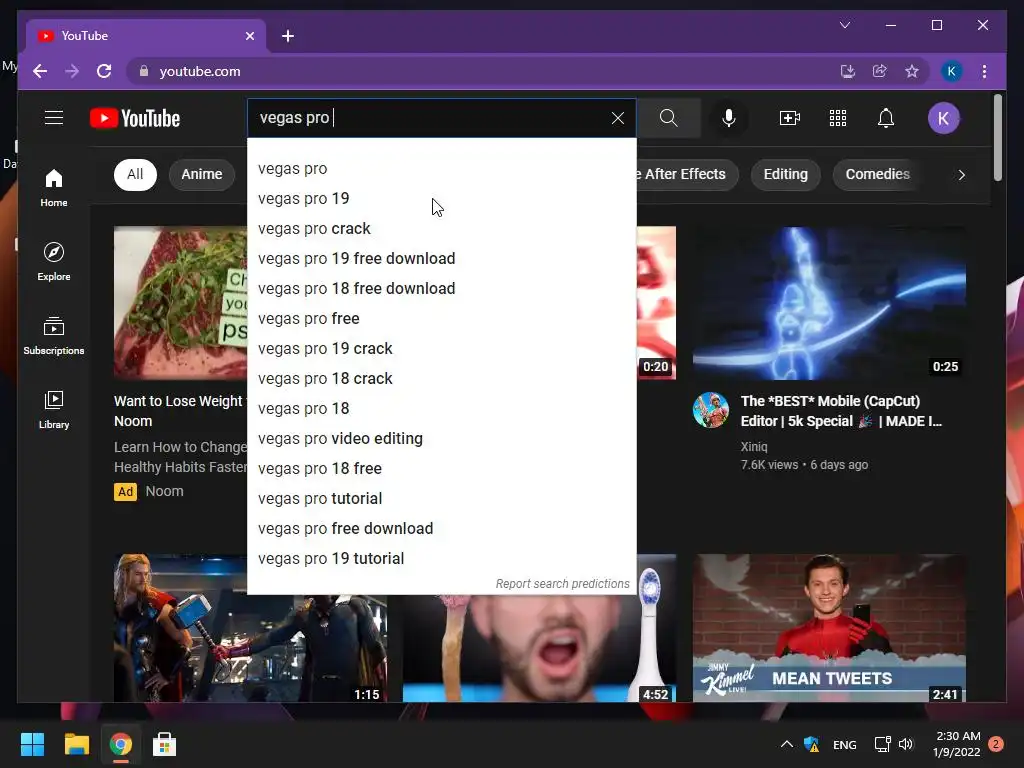
Task: Share this page via address bar icon
Action: pyautogui.click(x=880, y=71)
